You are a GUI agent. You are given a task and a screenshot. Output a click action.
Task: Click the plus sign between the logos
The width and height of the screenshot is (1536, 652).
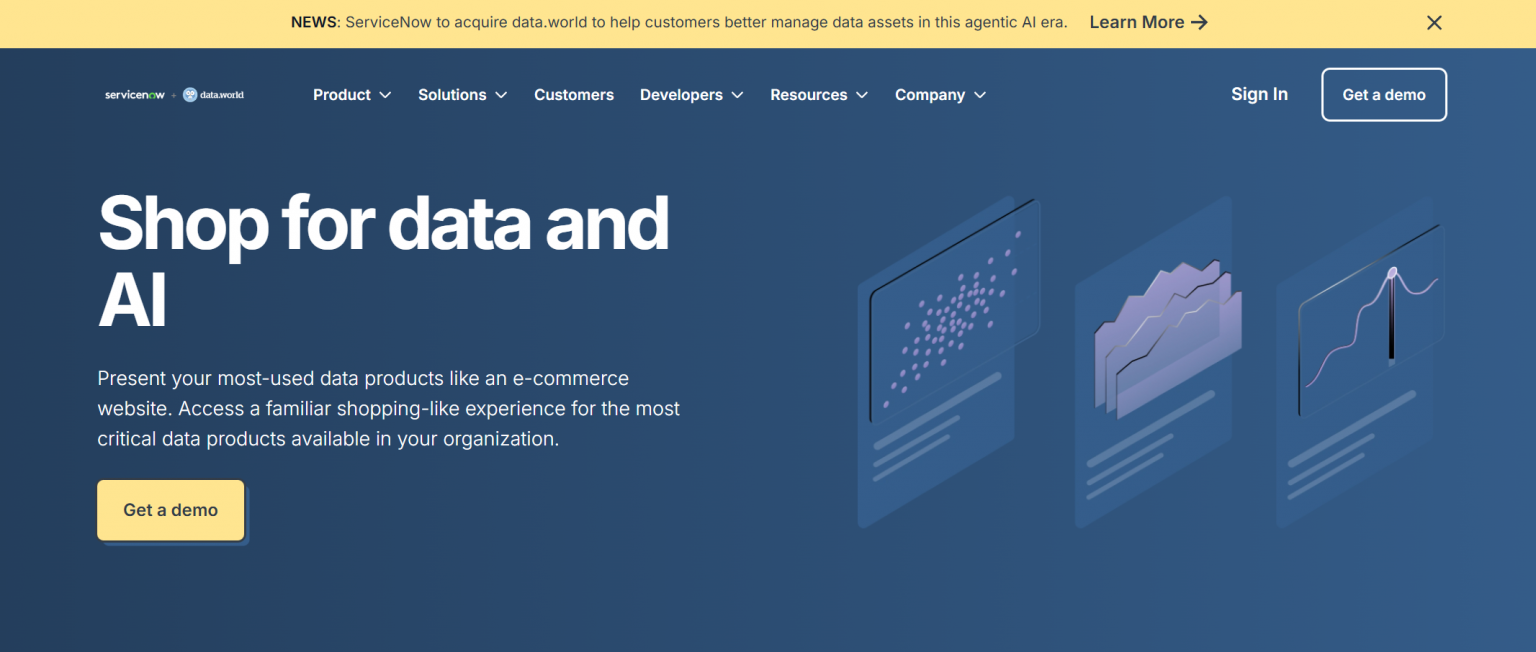point(172,94)
